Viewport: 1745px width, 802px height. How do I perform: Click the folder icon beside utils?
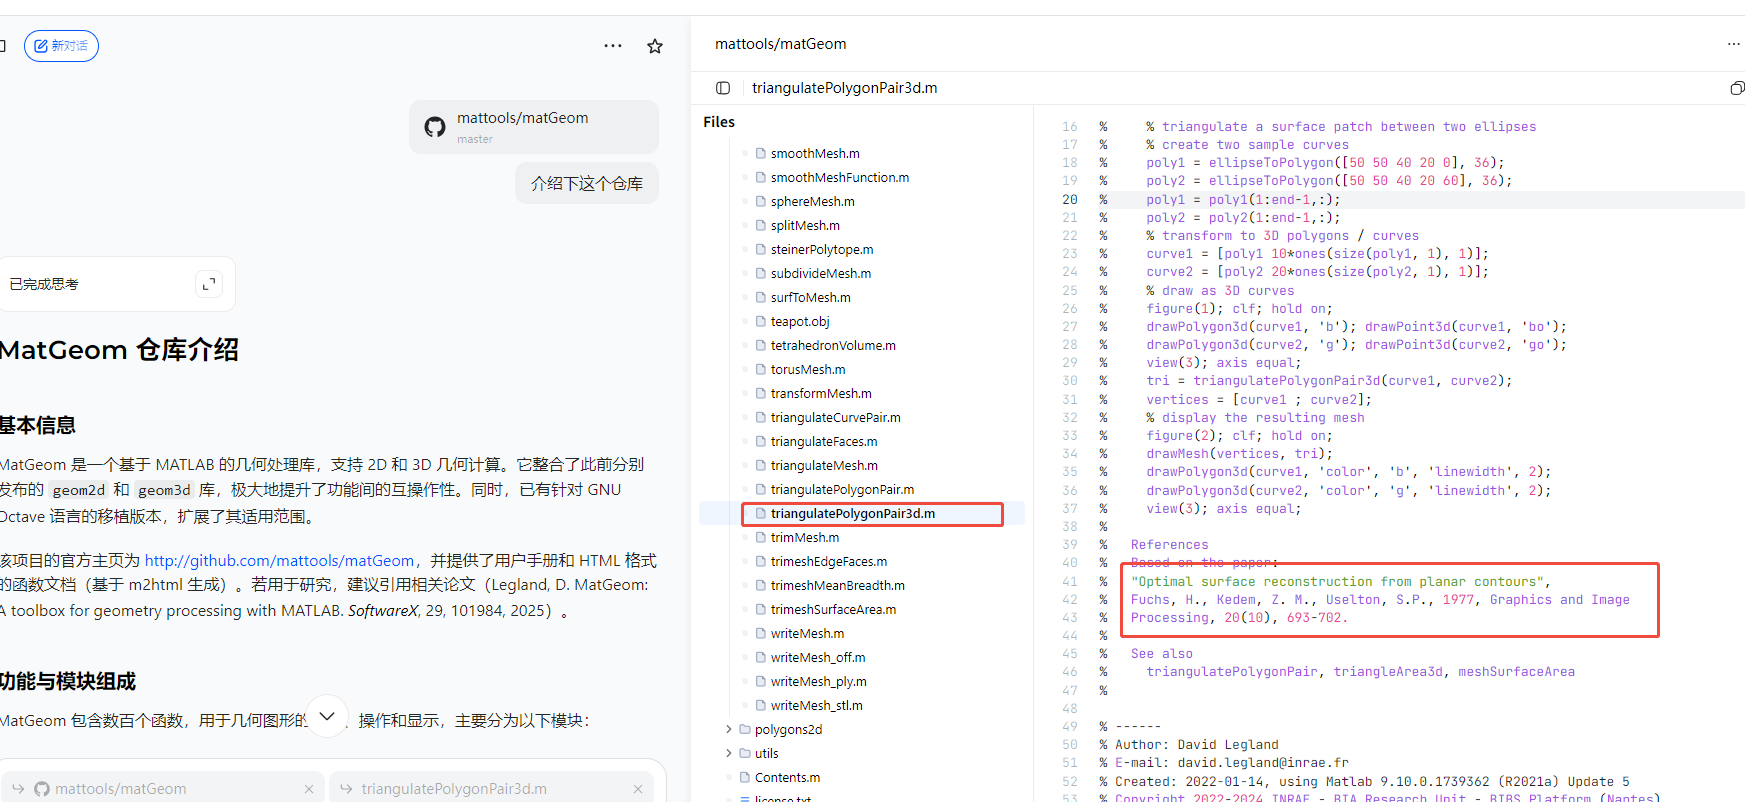pyautogui.click(x=745, y=753)
